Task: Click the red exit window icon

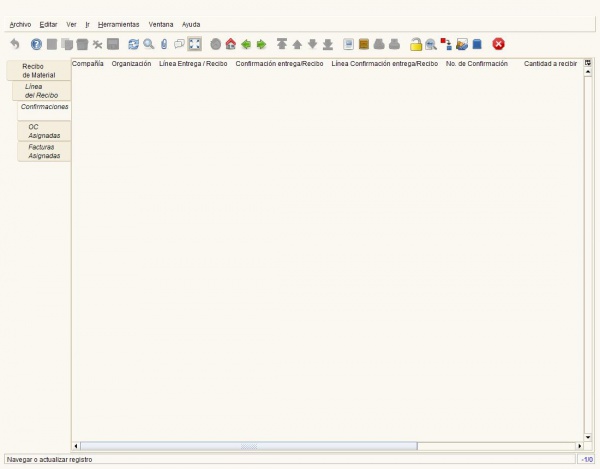Action: click(498, 44)
